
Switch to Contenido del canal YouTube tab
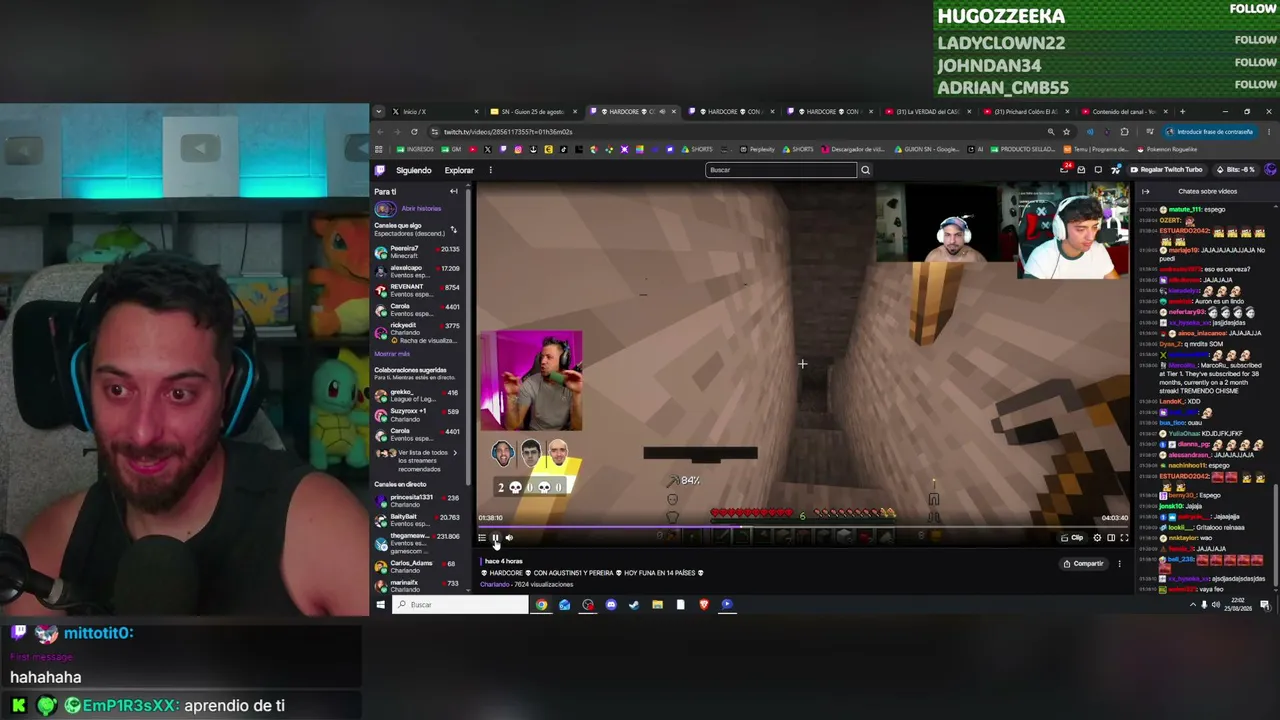click(1123, 112)
